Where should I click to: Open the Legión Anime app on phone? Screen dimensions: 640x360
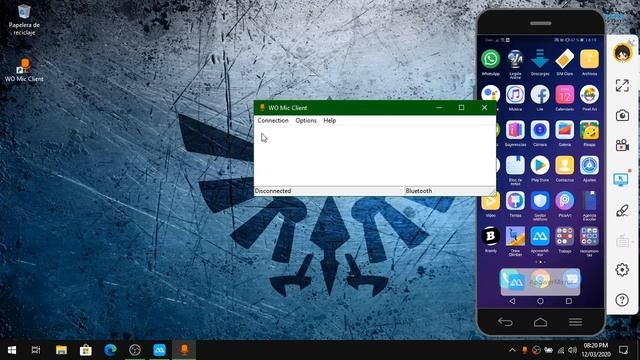[515, 59]
